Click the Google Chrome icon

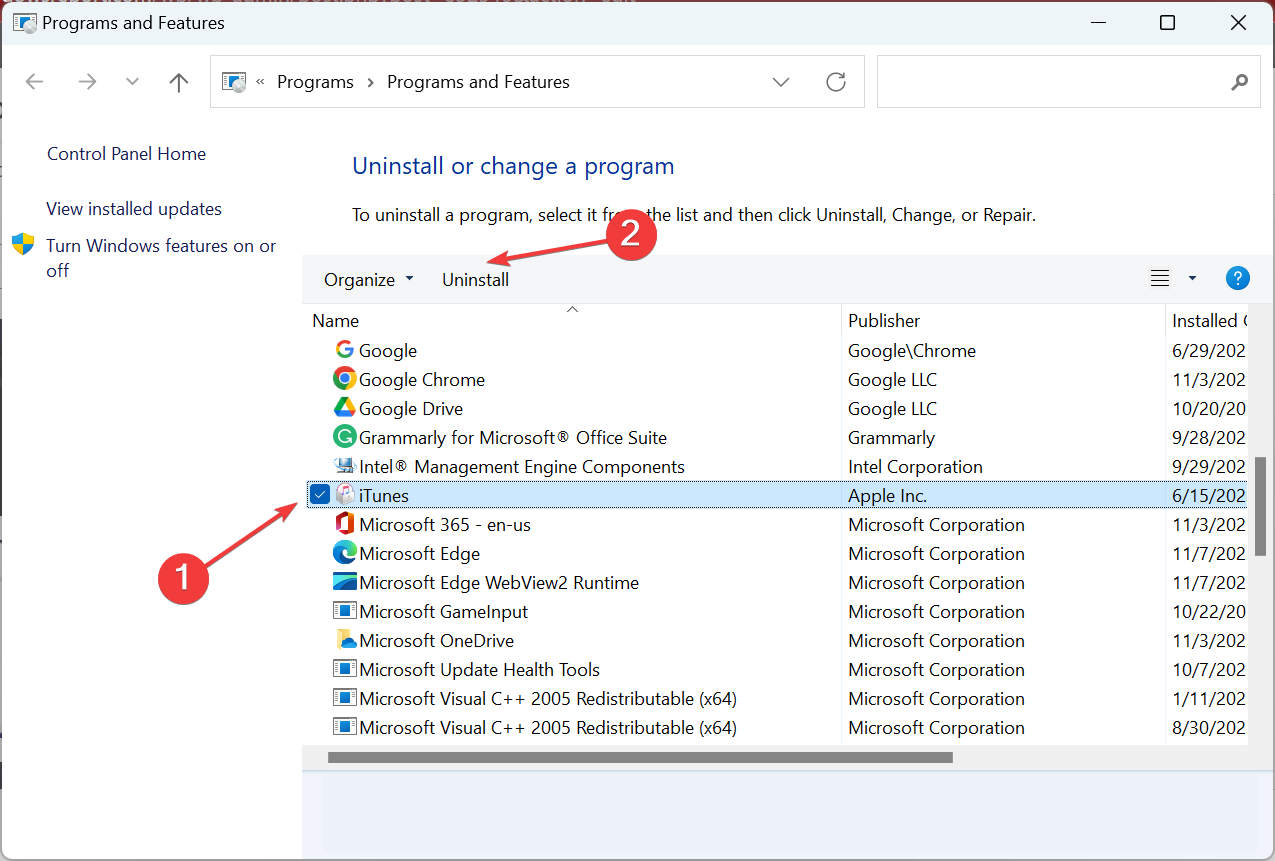345,379
